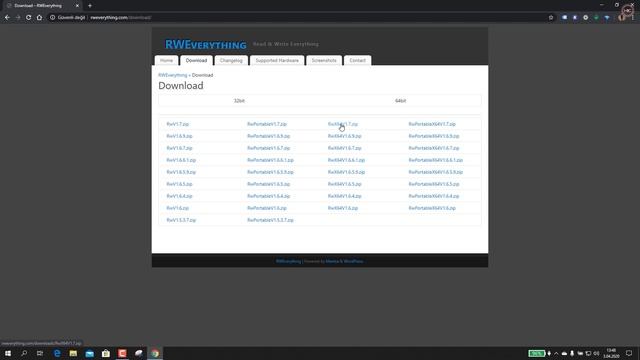Screen dimensions: 640x360
Task: Open the Supported Hardware tab
Action: tap(277, 60)
